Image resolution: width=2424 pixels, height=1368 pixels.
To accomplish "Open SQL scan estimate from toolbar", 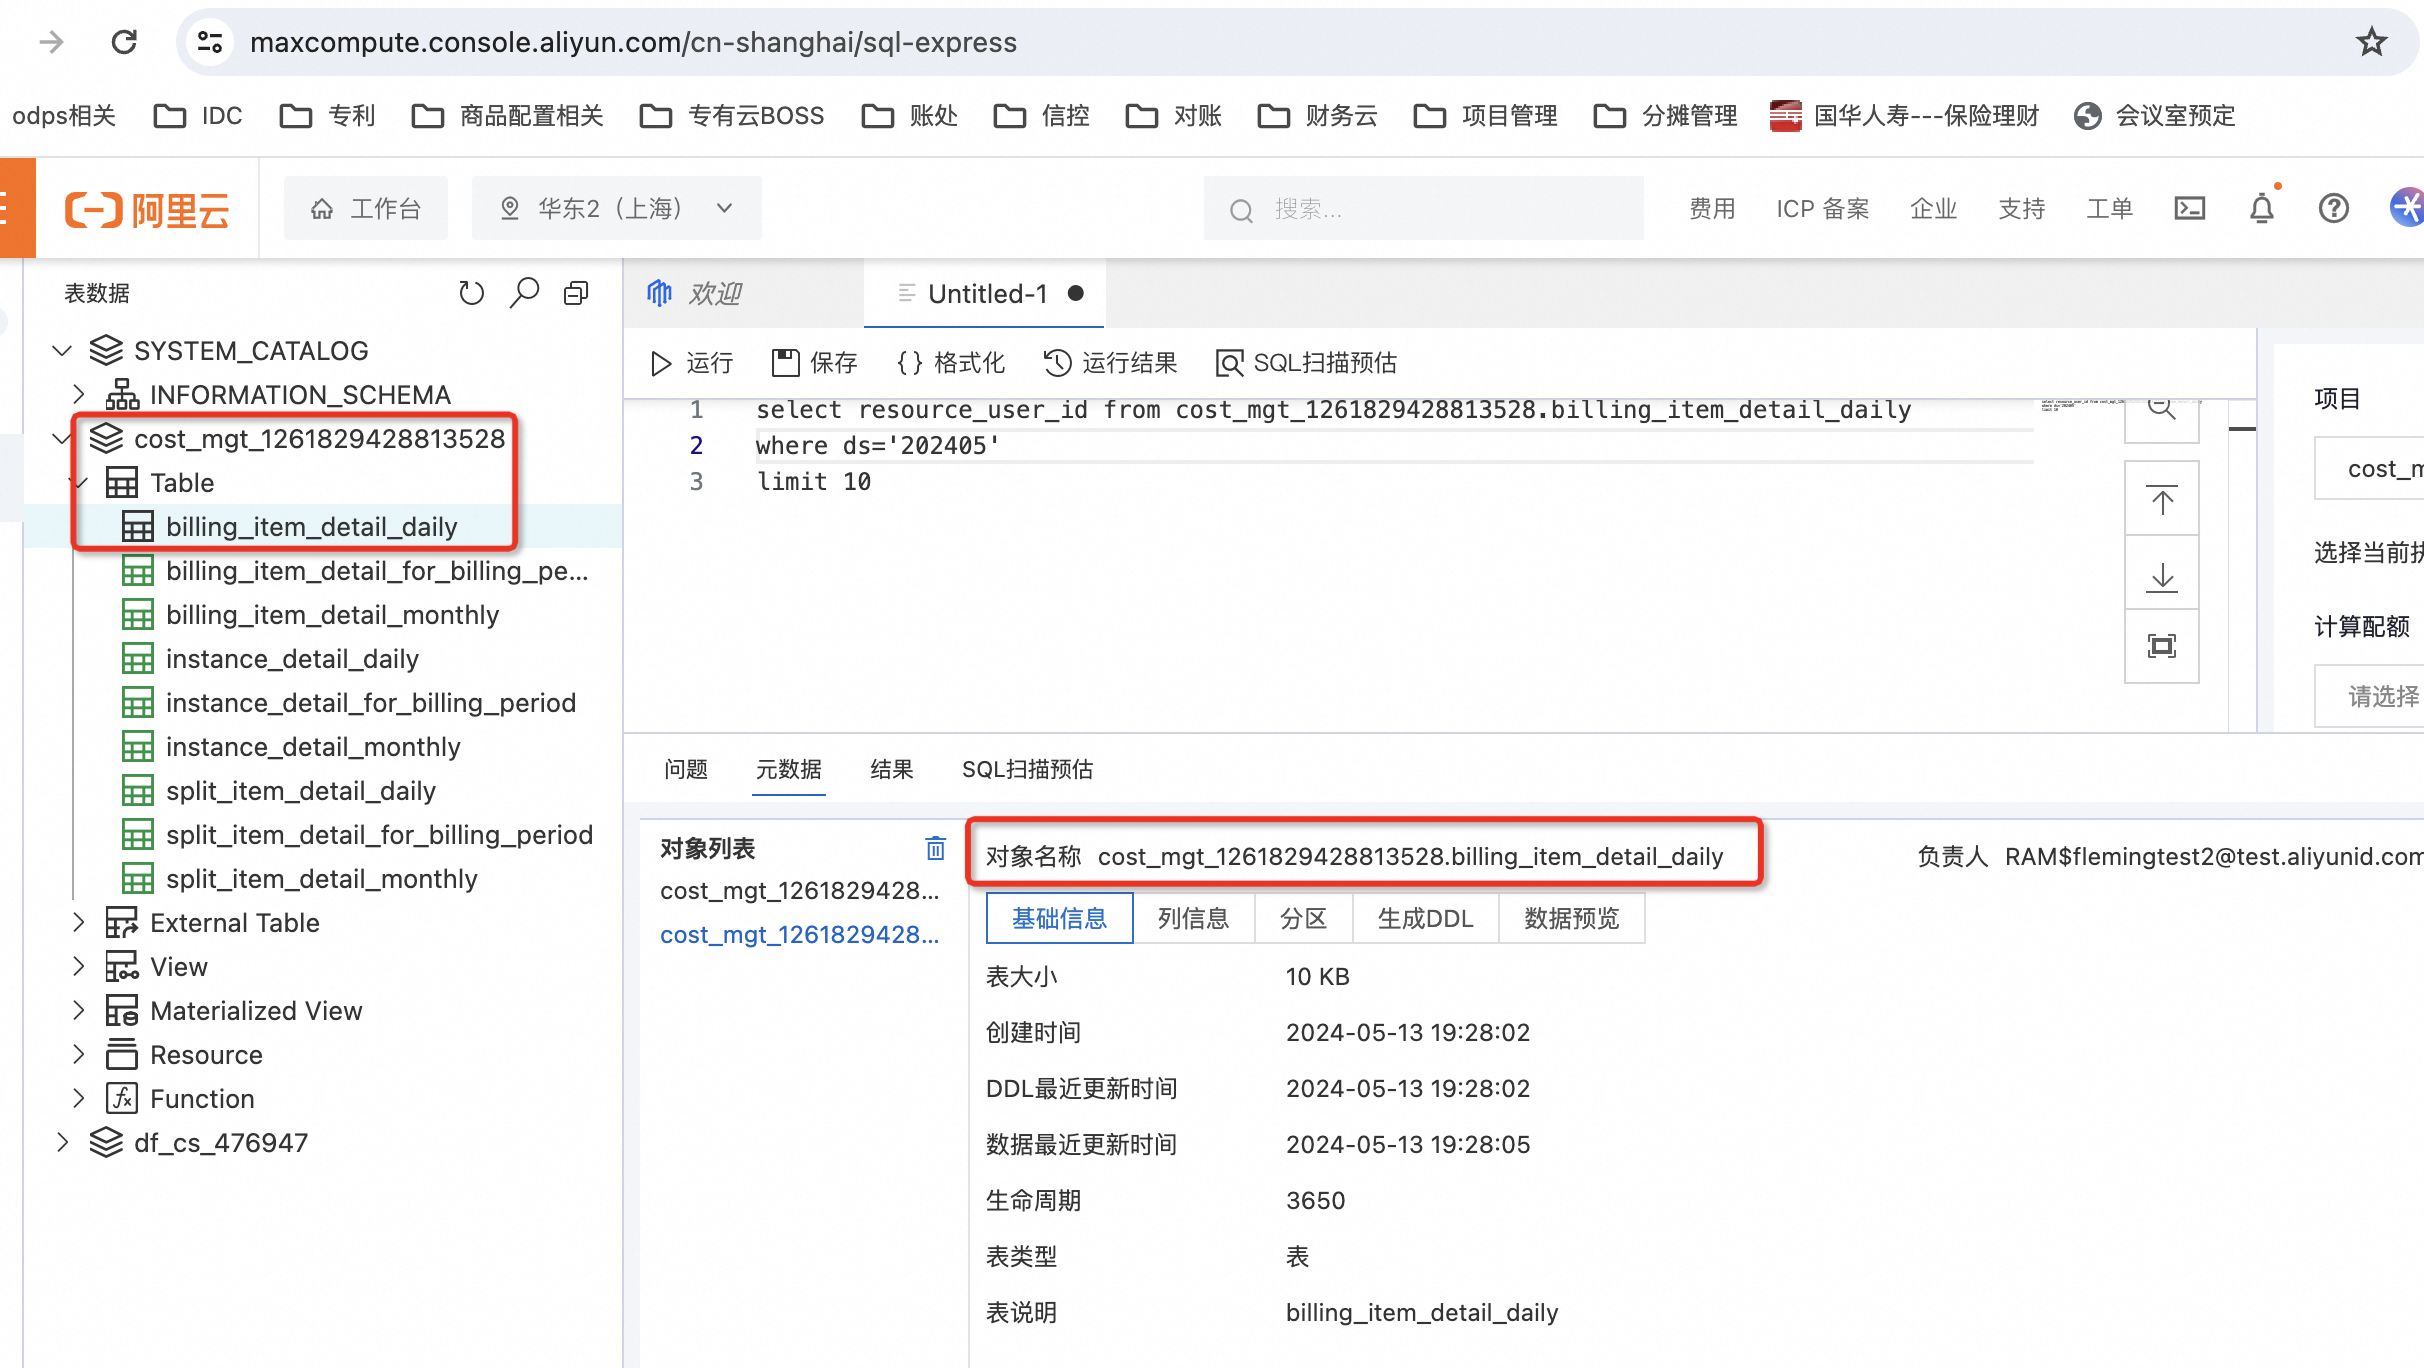I will pyautogui.click(x=1305, y=362).
